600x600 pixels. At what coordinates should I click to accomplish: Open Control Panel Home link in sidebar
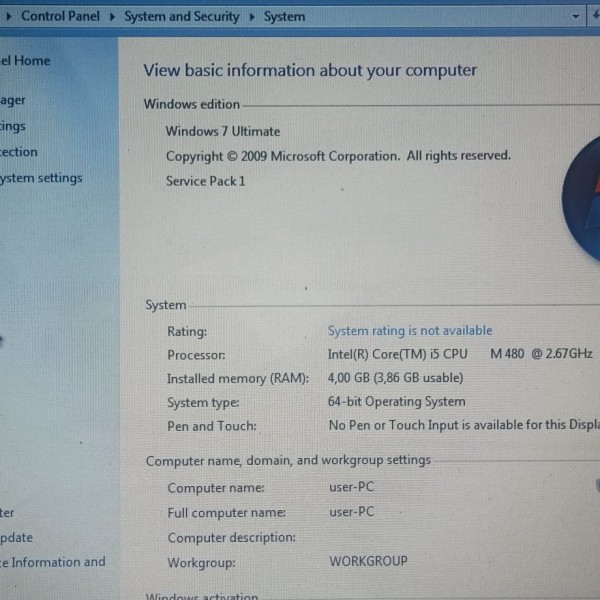[x=25, y=60]
